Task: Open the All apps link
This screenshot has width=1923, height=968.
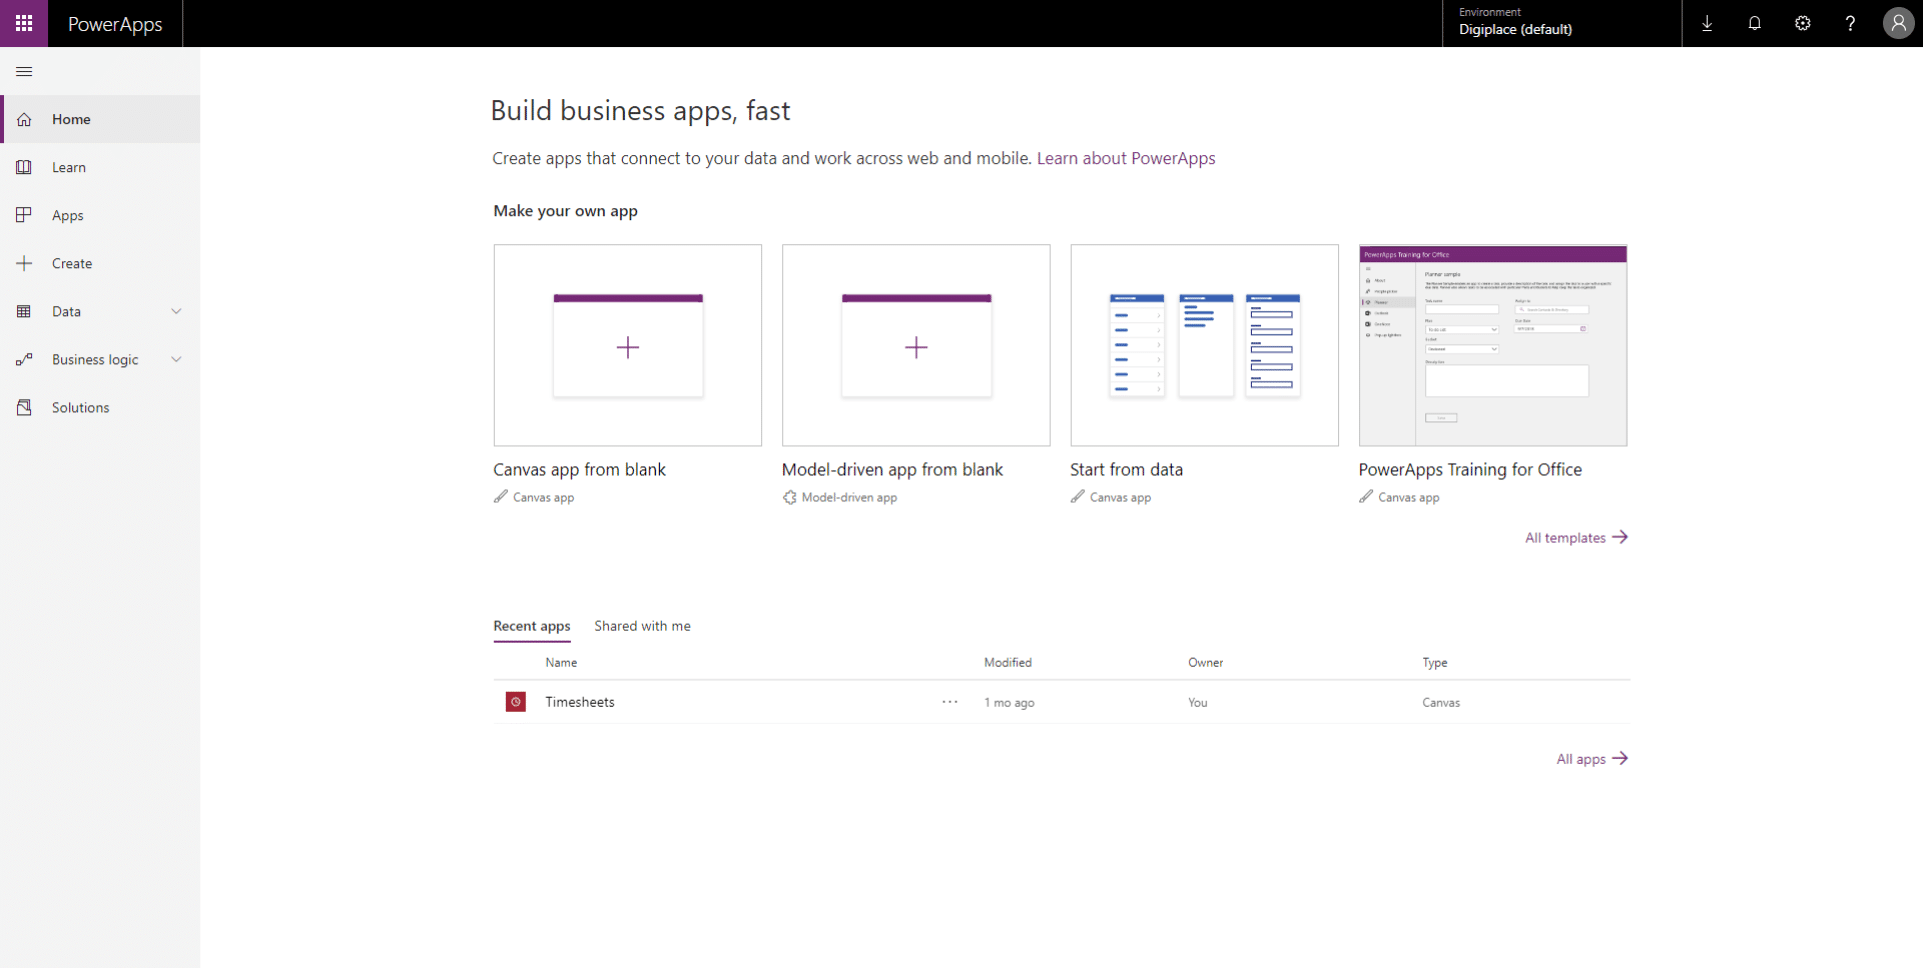Action: tap(1592, 759)
